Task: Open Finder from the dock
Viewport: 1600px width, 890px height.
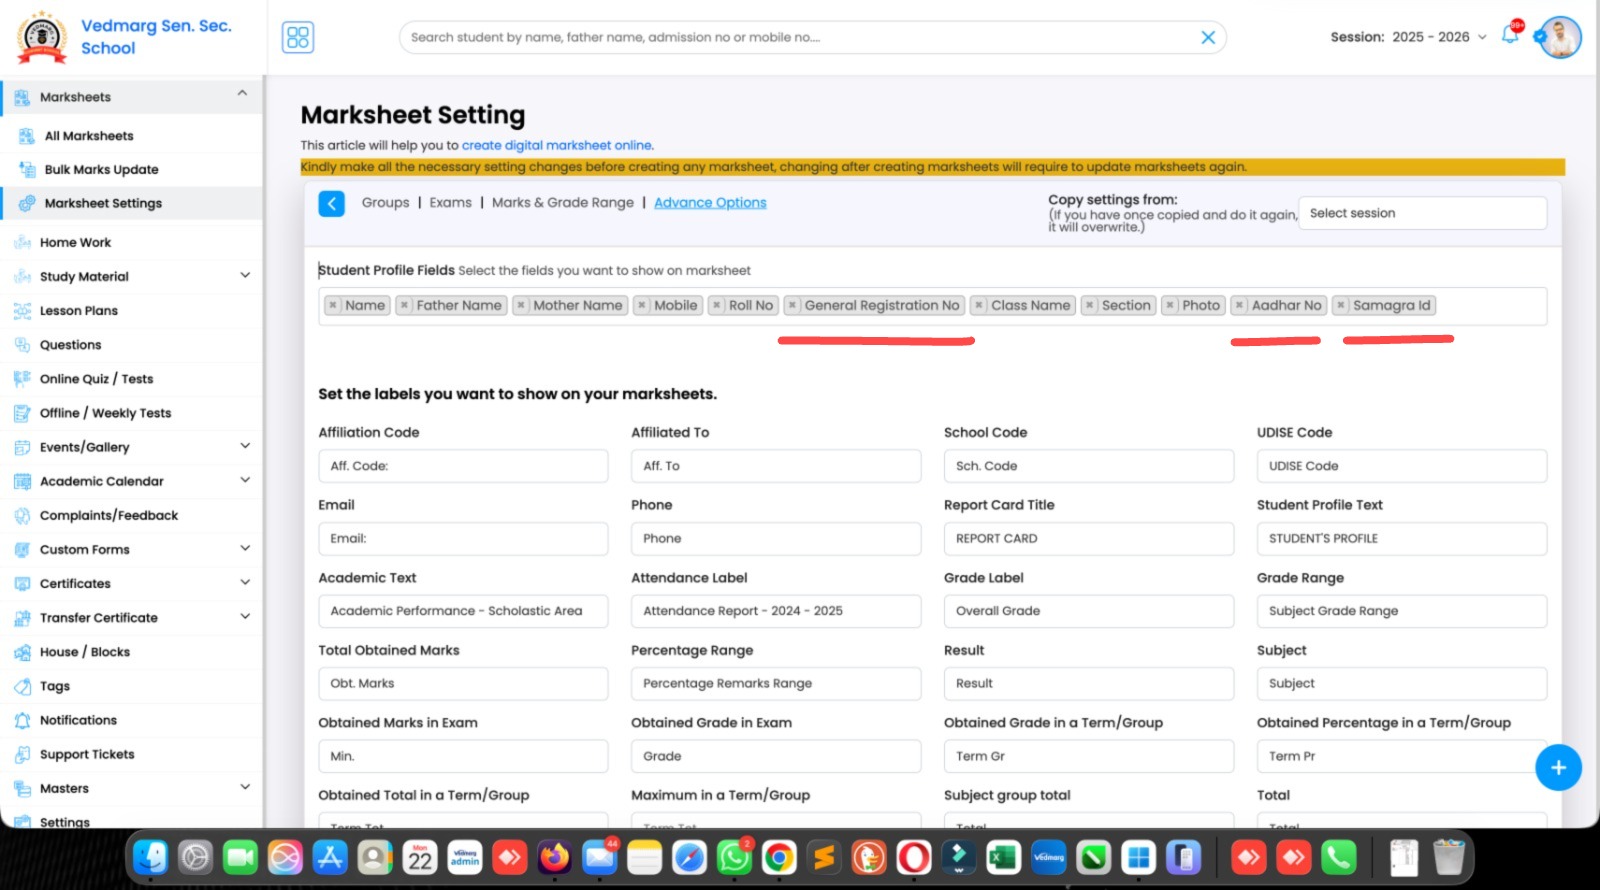Action: (x=151, y=857)
